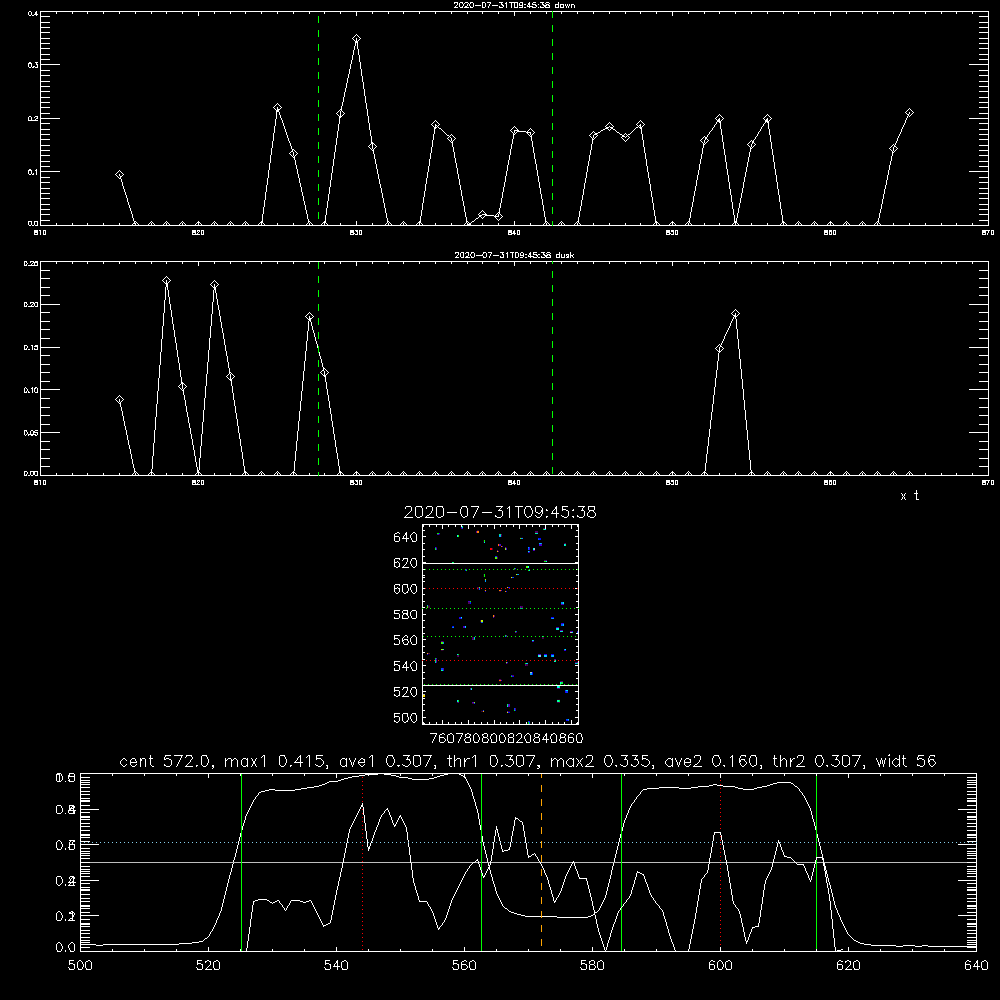
Task: Click the '580' y-axis label of scatter image
Action: (x=406, y=615)
